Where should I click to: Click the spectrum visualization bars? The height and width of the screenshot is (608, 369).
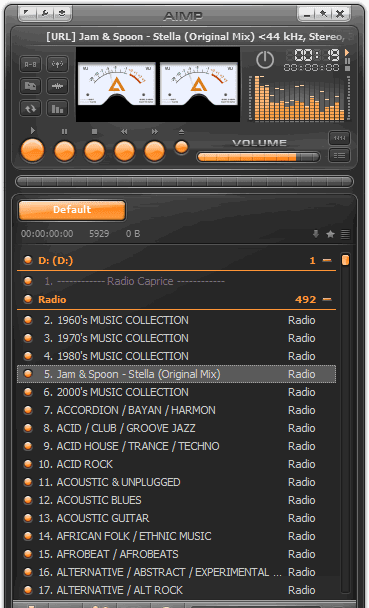(299, 98)
